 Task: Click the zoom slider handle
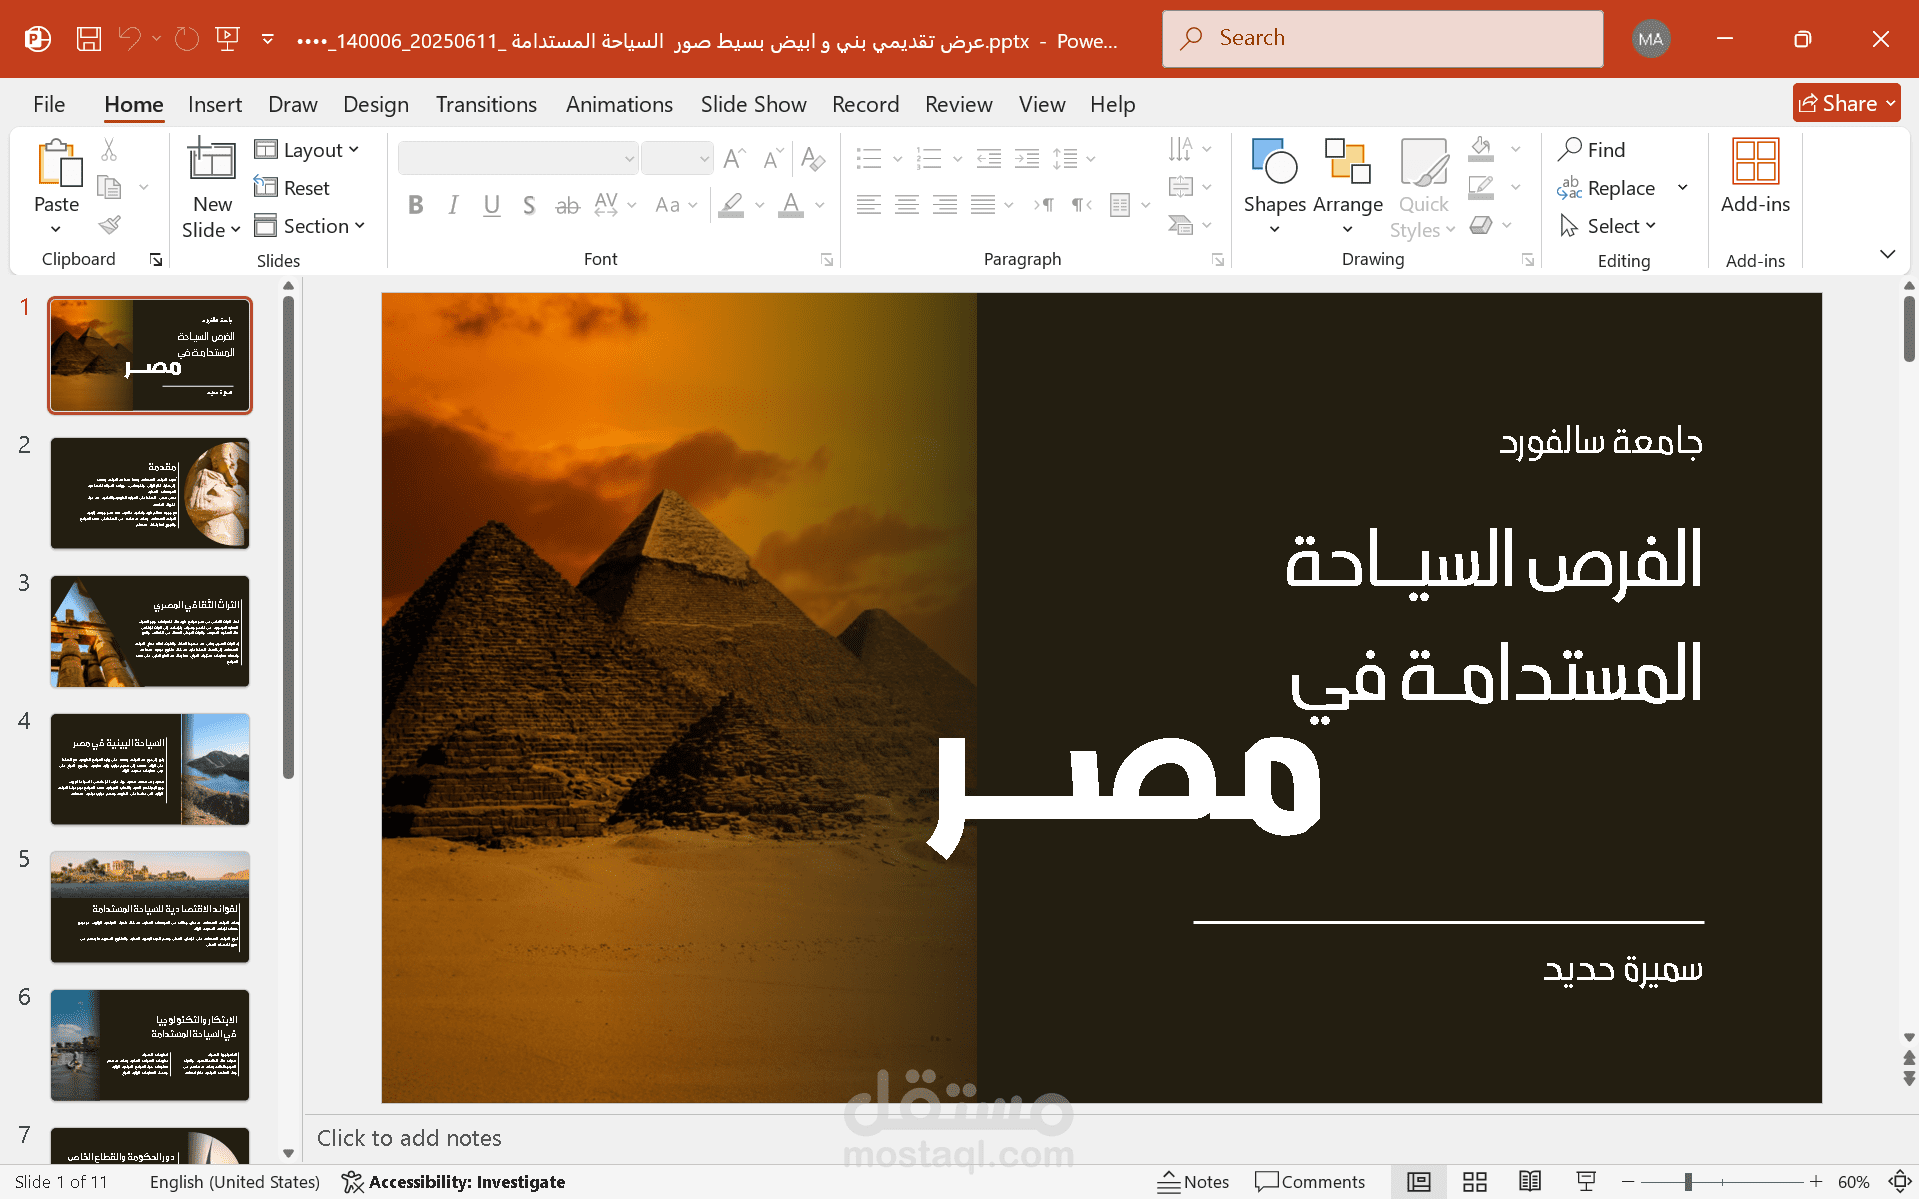pos(1688,1182)
